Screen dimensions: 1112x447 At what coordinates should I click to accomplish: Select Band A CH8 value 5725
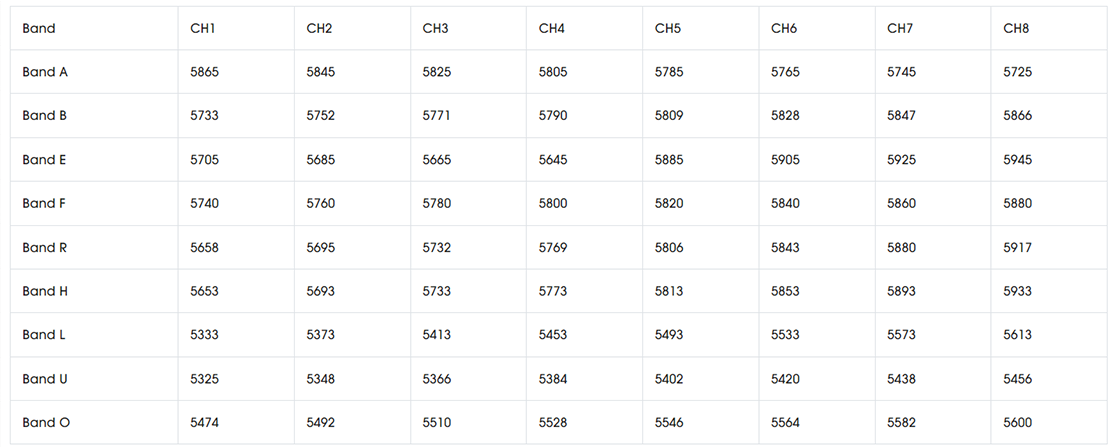point(1018,72)
